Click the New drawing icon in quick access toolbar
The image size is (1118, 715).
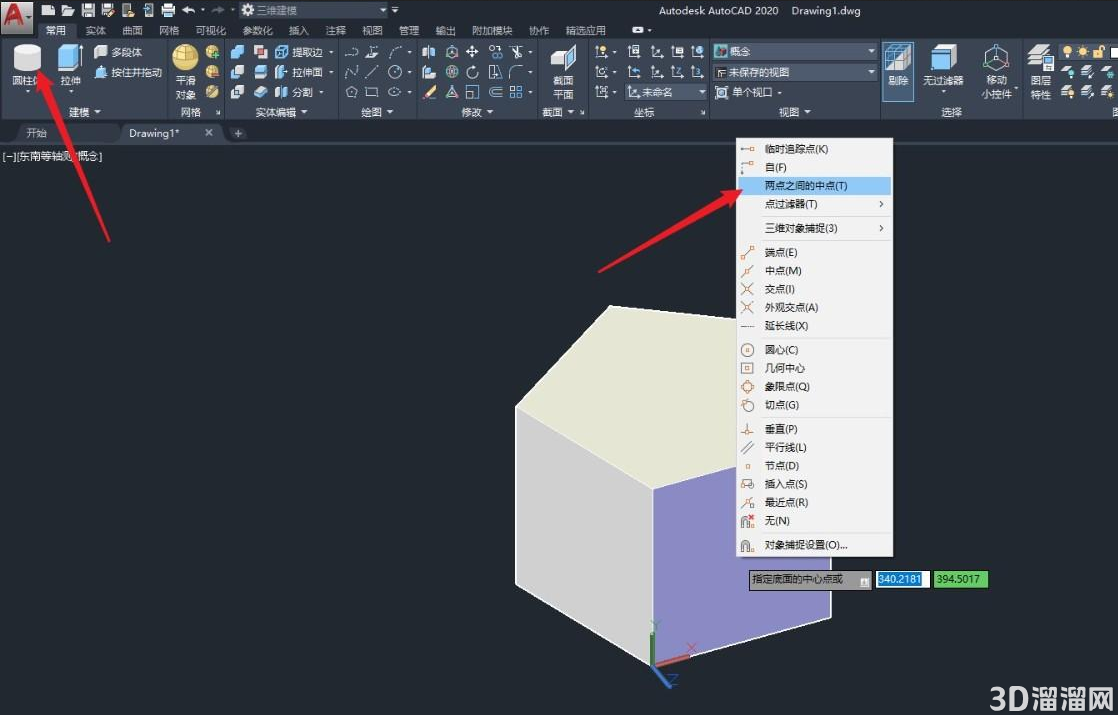[48, 10]
